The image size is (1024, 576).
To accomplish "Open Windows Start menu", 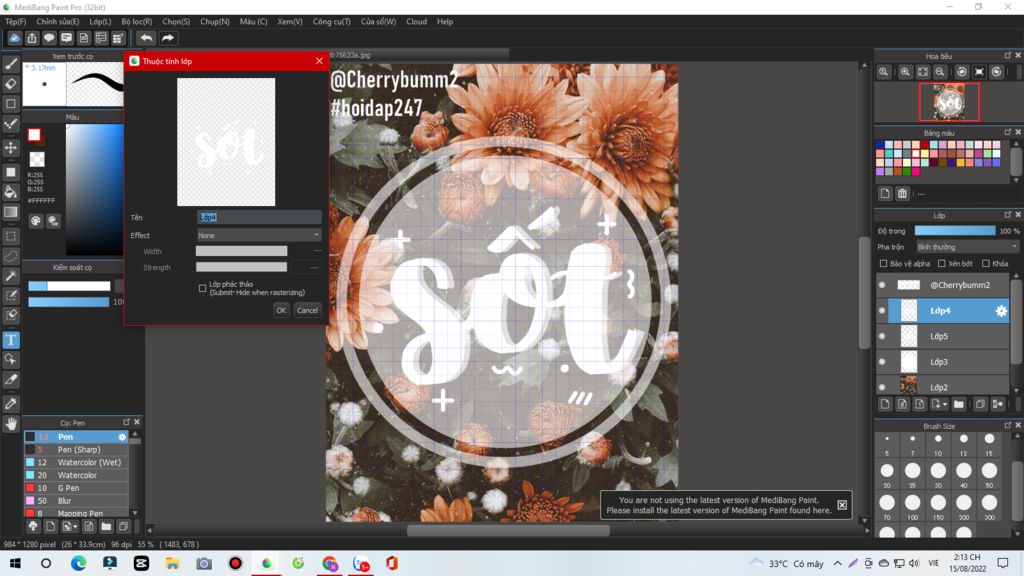I will (14, 563).
